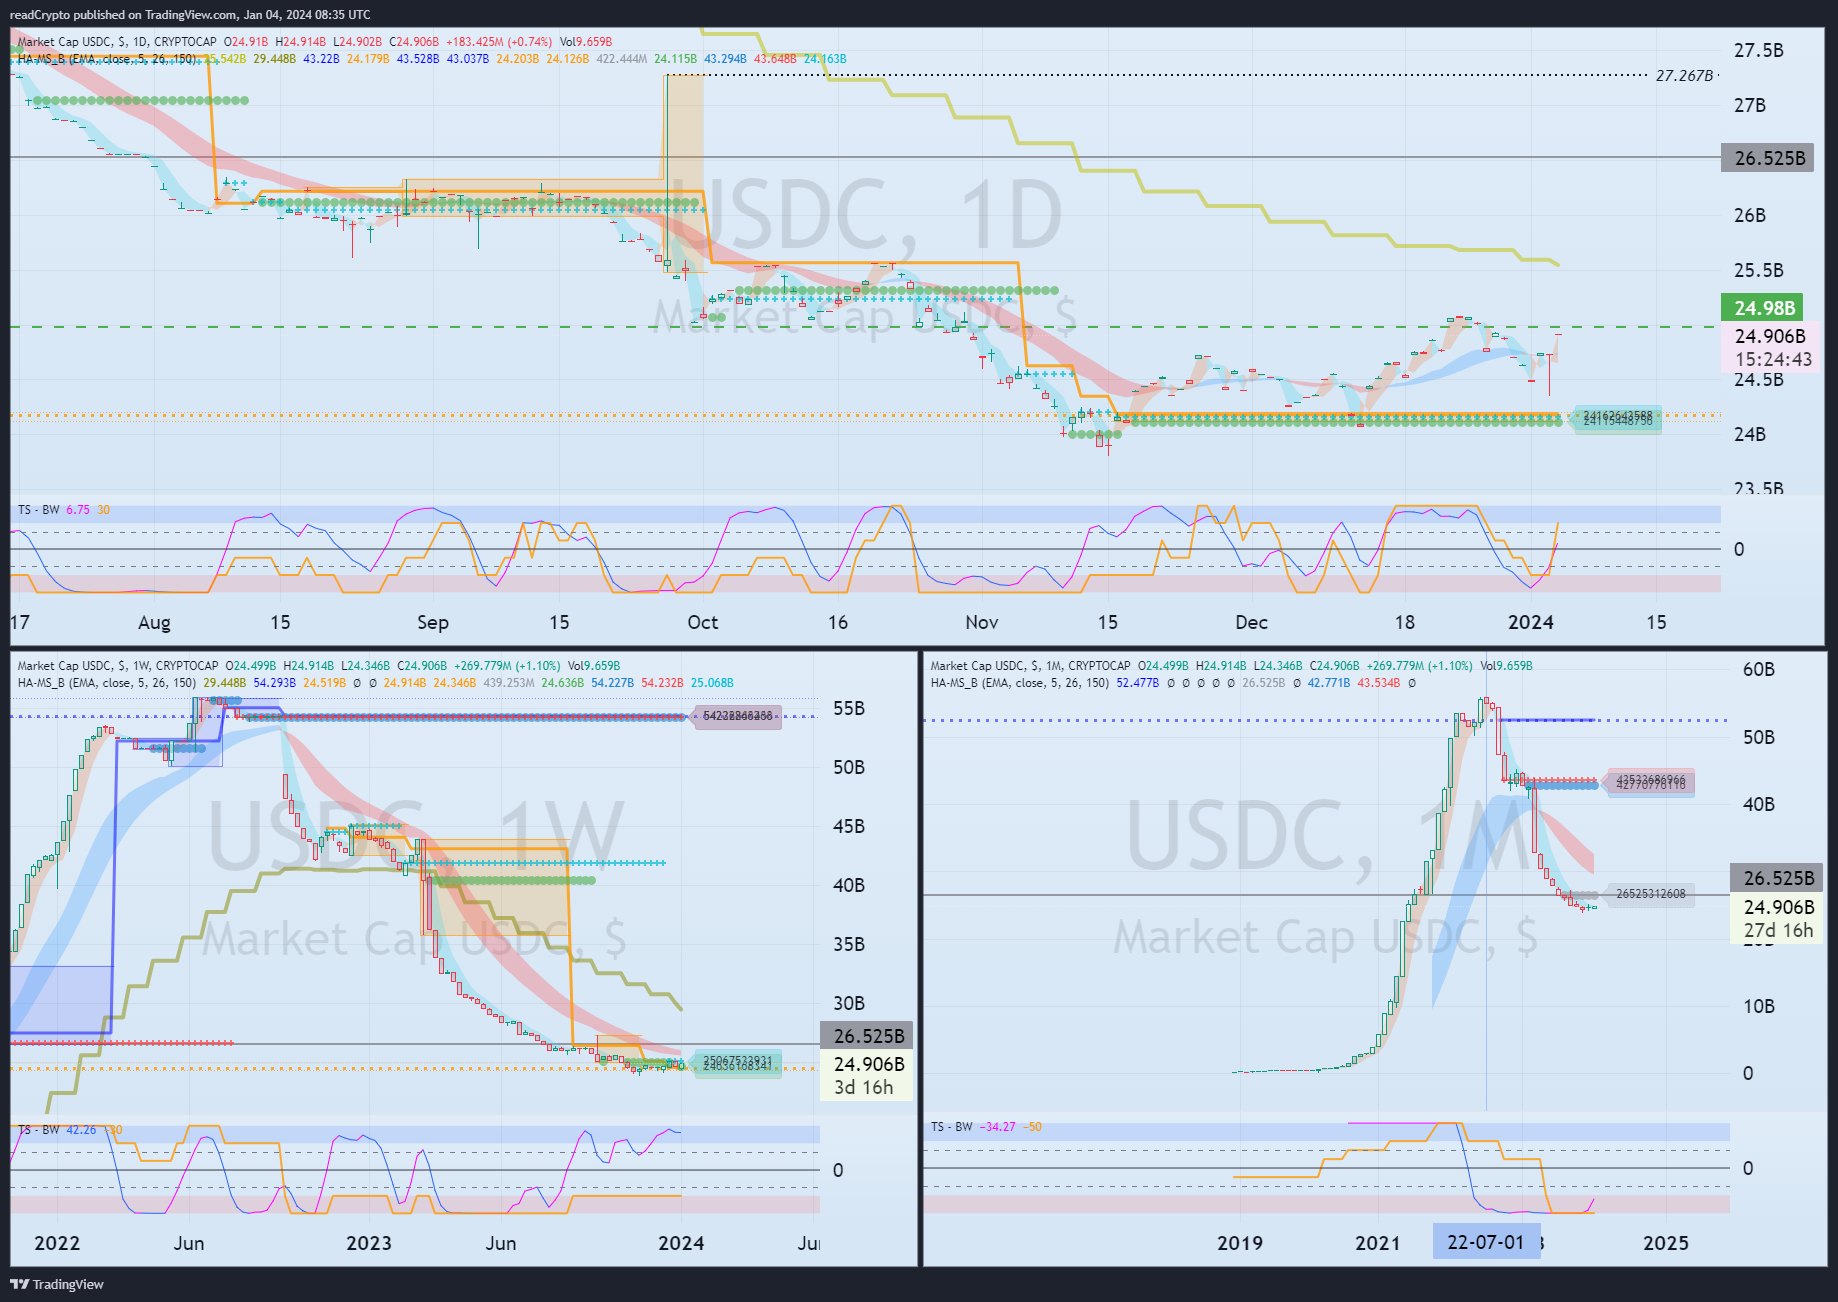Open the readCrypto published on TradingView header text

(x=190, y=14)
